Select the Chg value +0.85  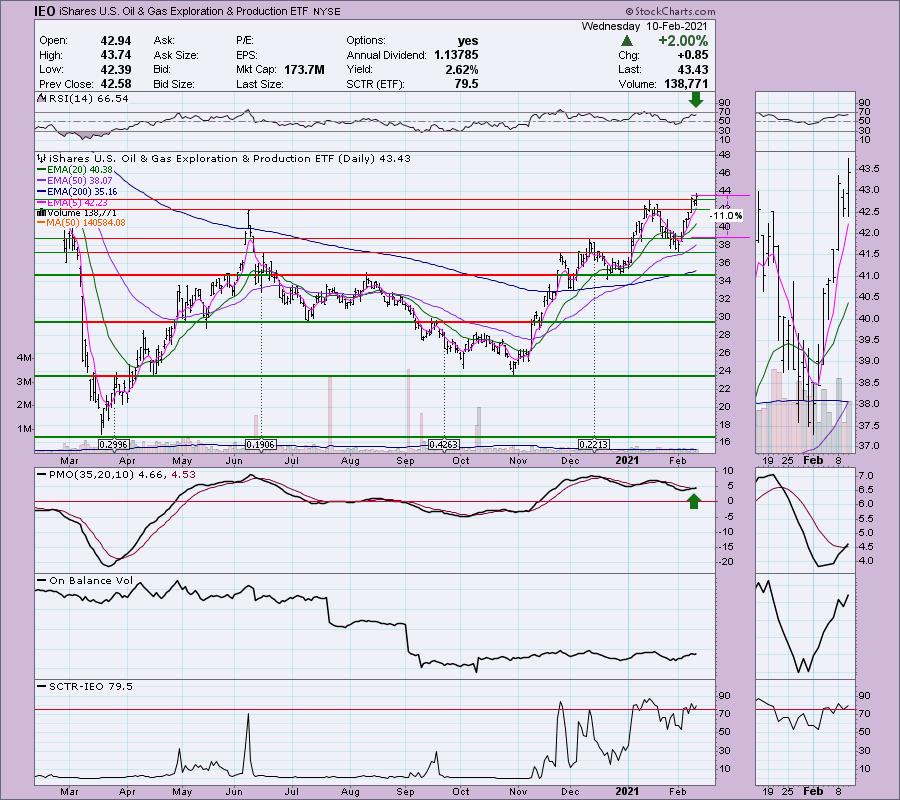point(692,55)
